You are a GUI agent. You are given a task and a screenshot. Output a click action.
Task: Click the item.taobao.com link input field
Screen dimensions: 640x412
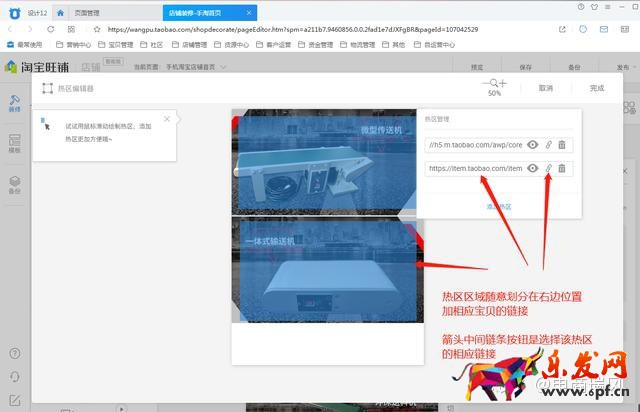click(x=474, y=168)
